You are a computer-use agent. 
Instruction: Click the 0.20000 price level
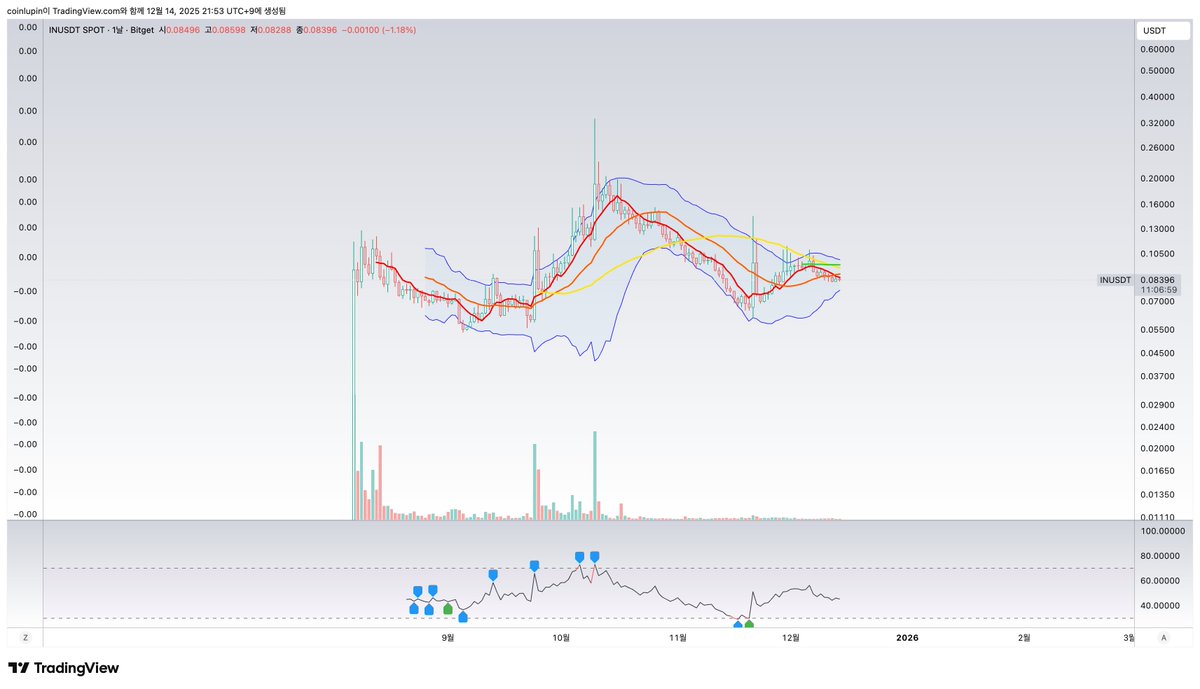[1157, 179]
